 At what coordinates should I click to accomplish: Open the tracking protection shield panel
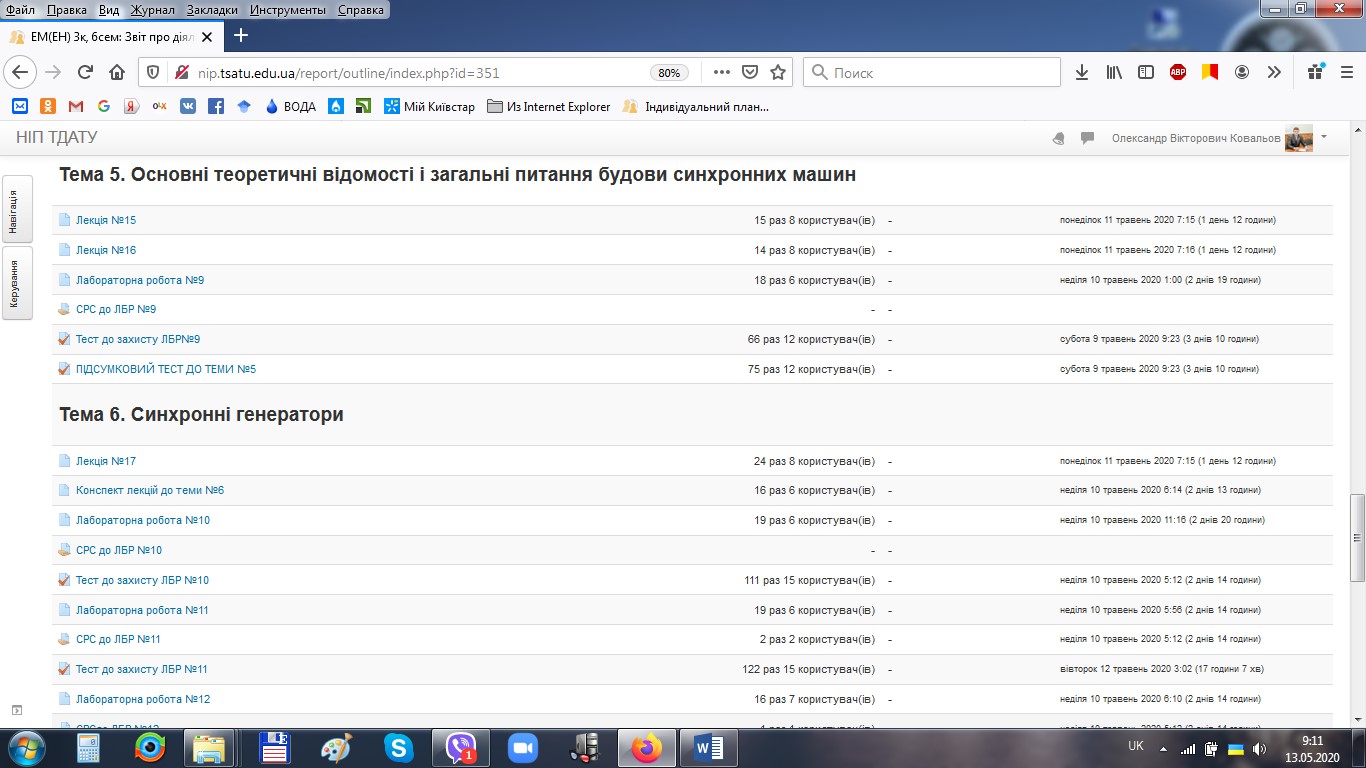[153, 72]
